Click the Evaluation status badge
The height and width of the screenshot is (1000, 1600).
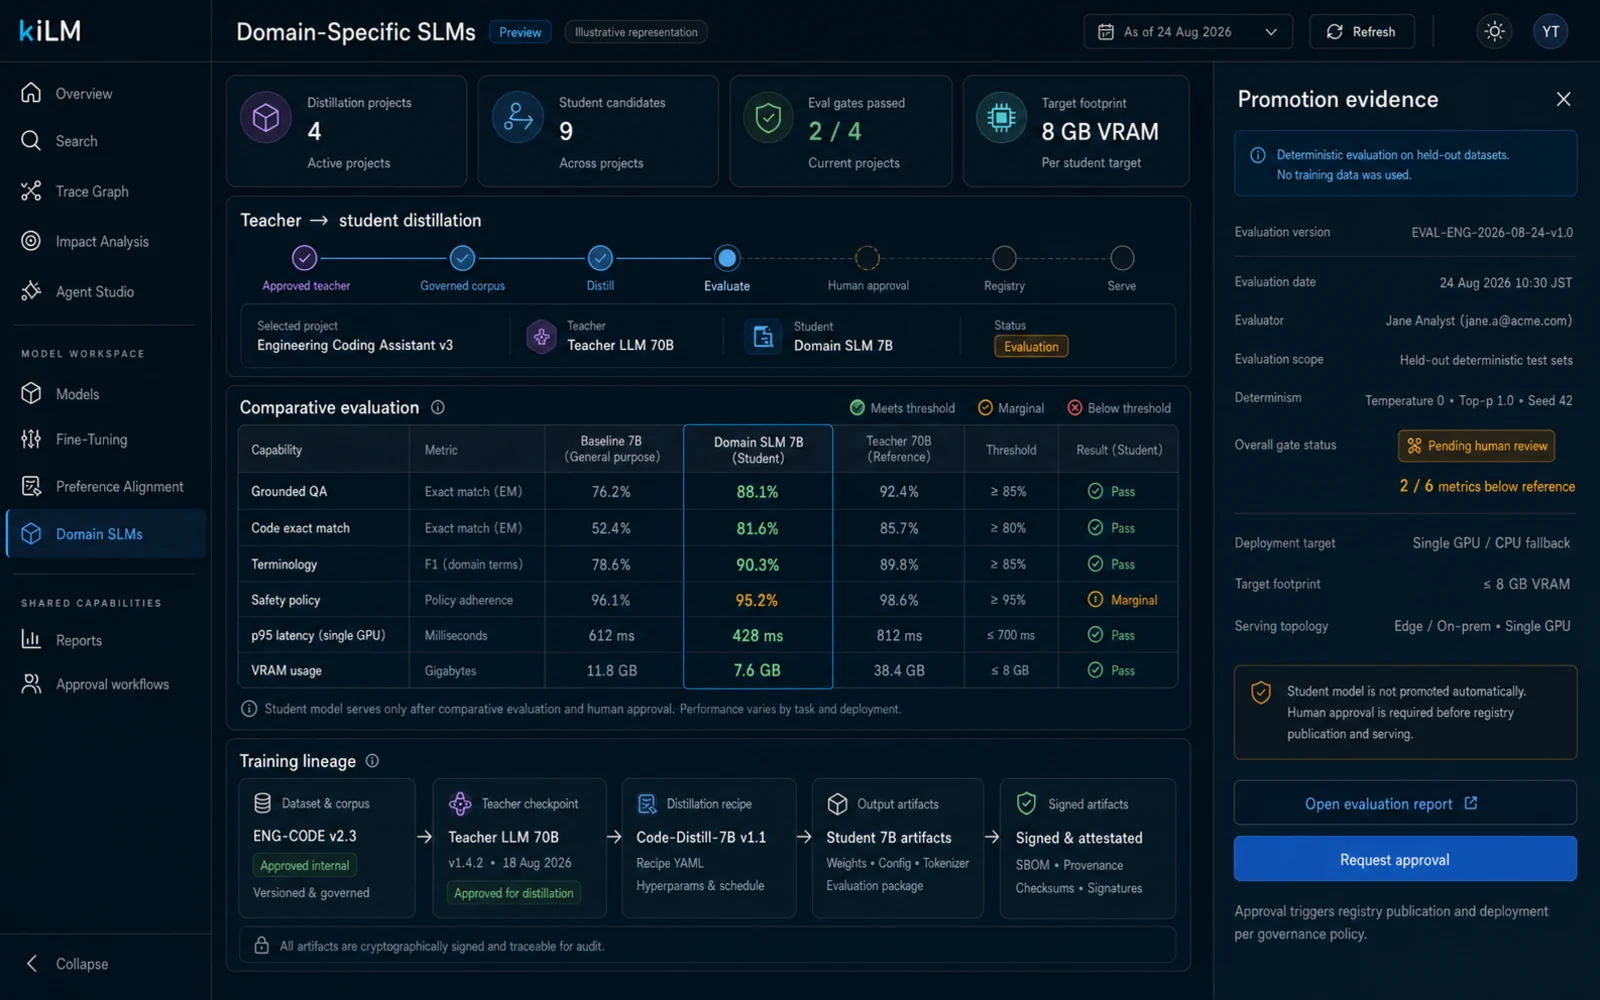click(1031, 347)
